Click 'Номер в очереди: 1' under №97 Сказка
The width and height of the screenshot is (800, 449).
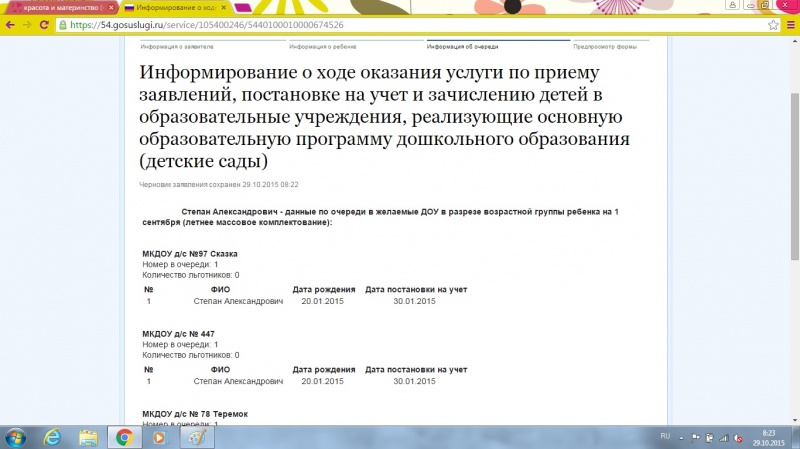point(180,264)
